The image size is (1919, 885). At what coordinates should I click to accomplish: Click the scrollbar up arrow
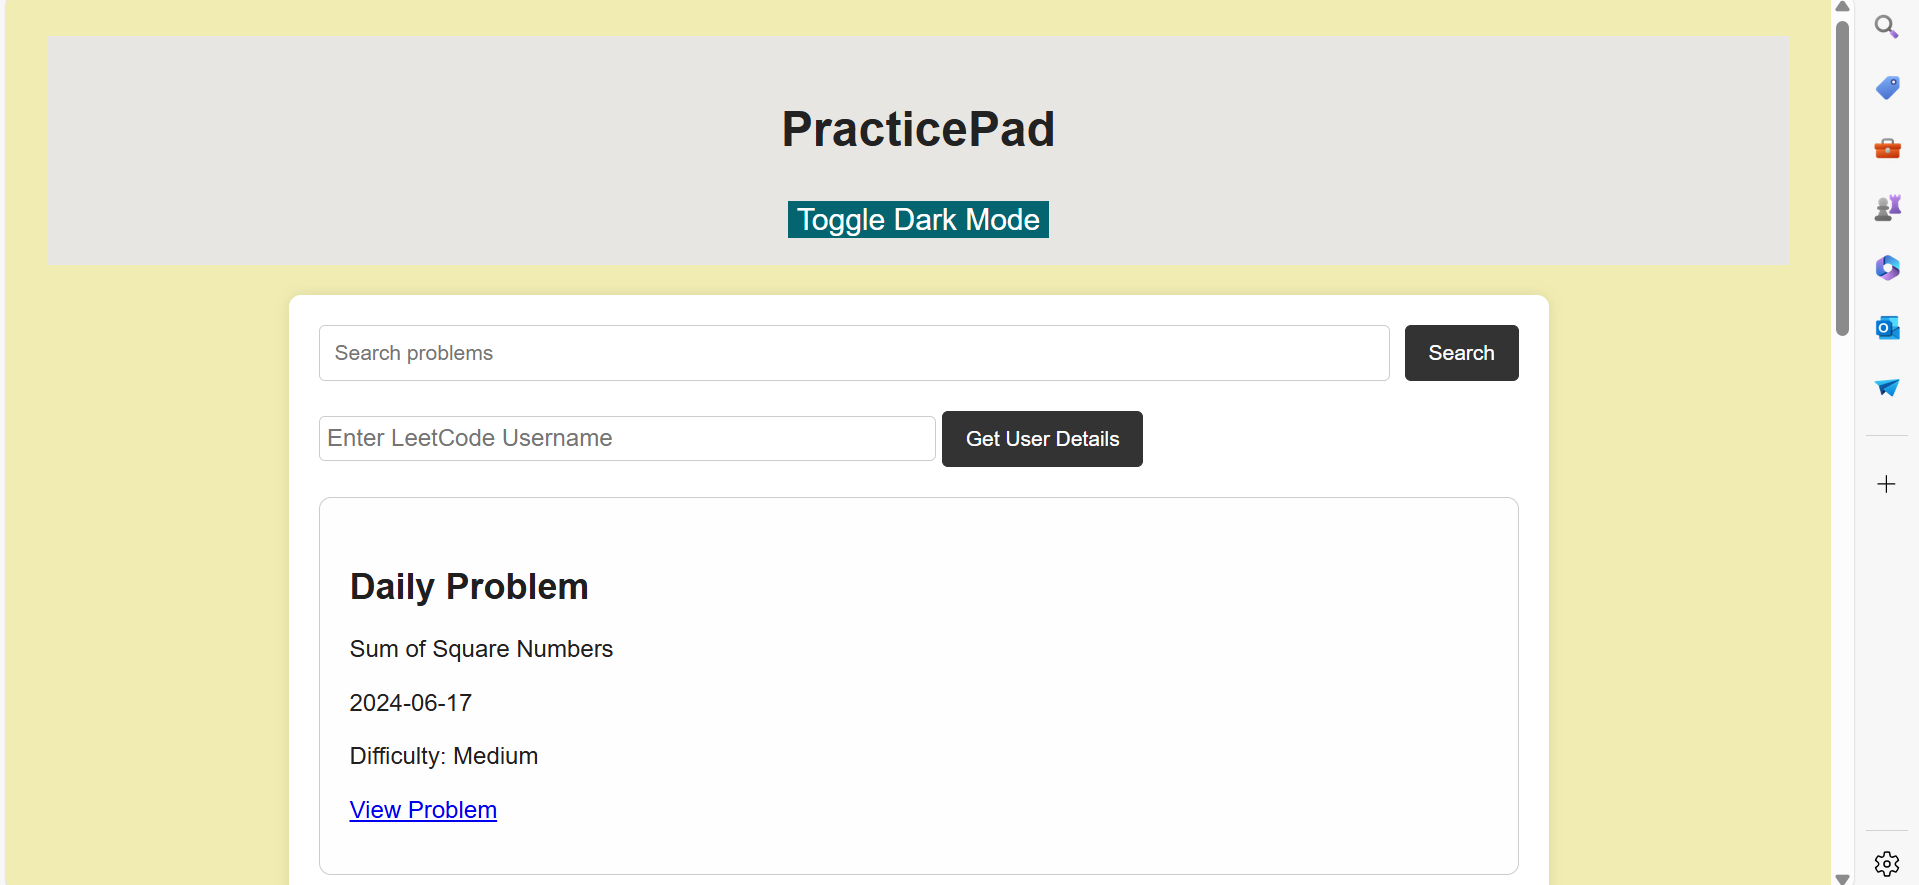[x=1841, y=7]
